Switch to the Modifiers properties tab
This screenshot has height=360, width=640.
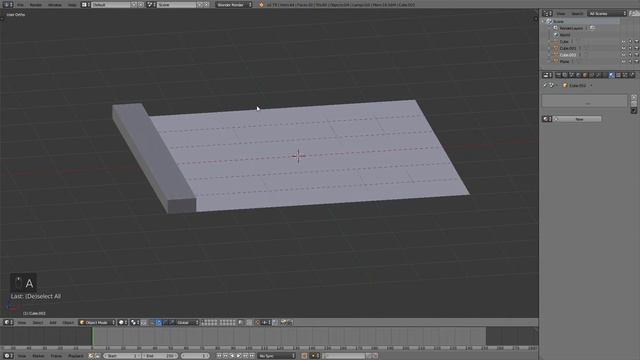[598, 75]
